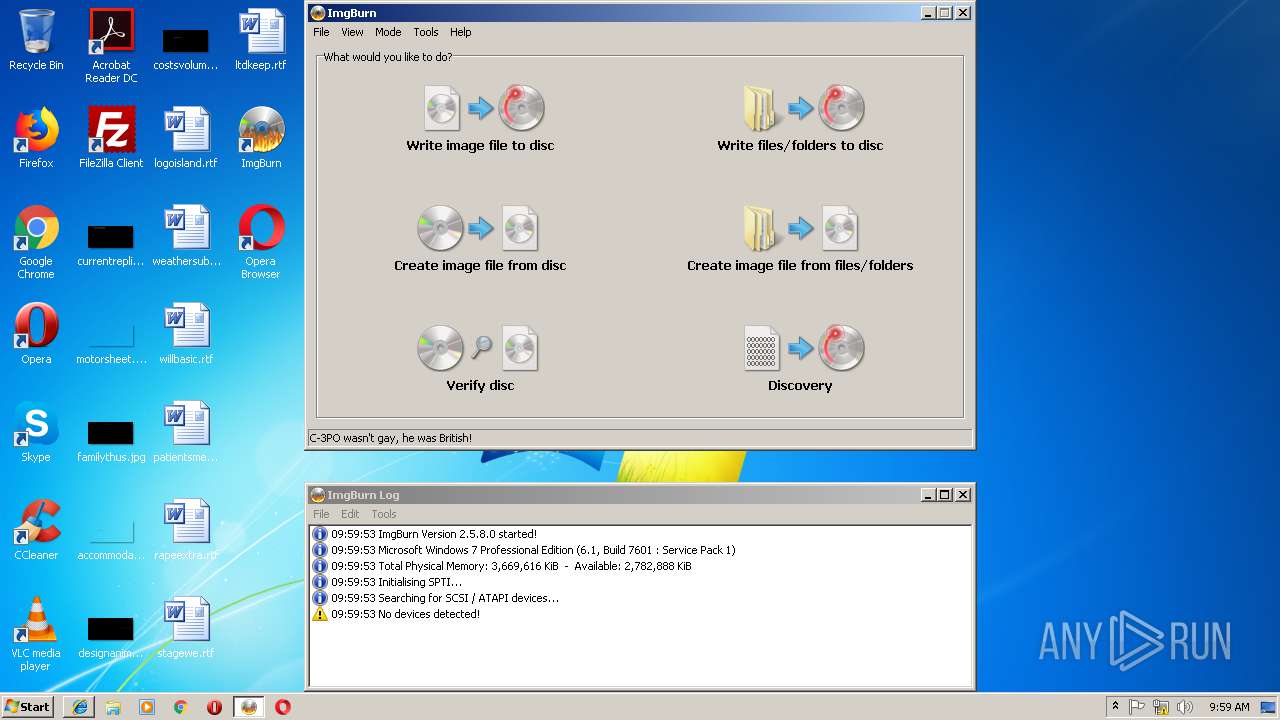The width and height of the screenshot is (1280, 720).
Task: Open File menu in ImgBurn Log window
Action: pos(321,514)
